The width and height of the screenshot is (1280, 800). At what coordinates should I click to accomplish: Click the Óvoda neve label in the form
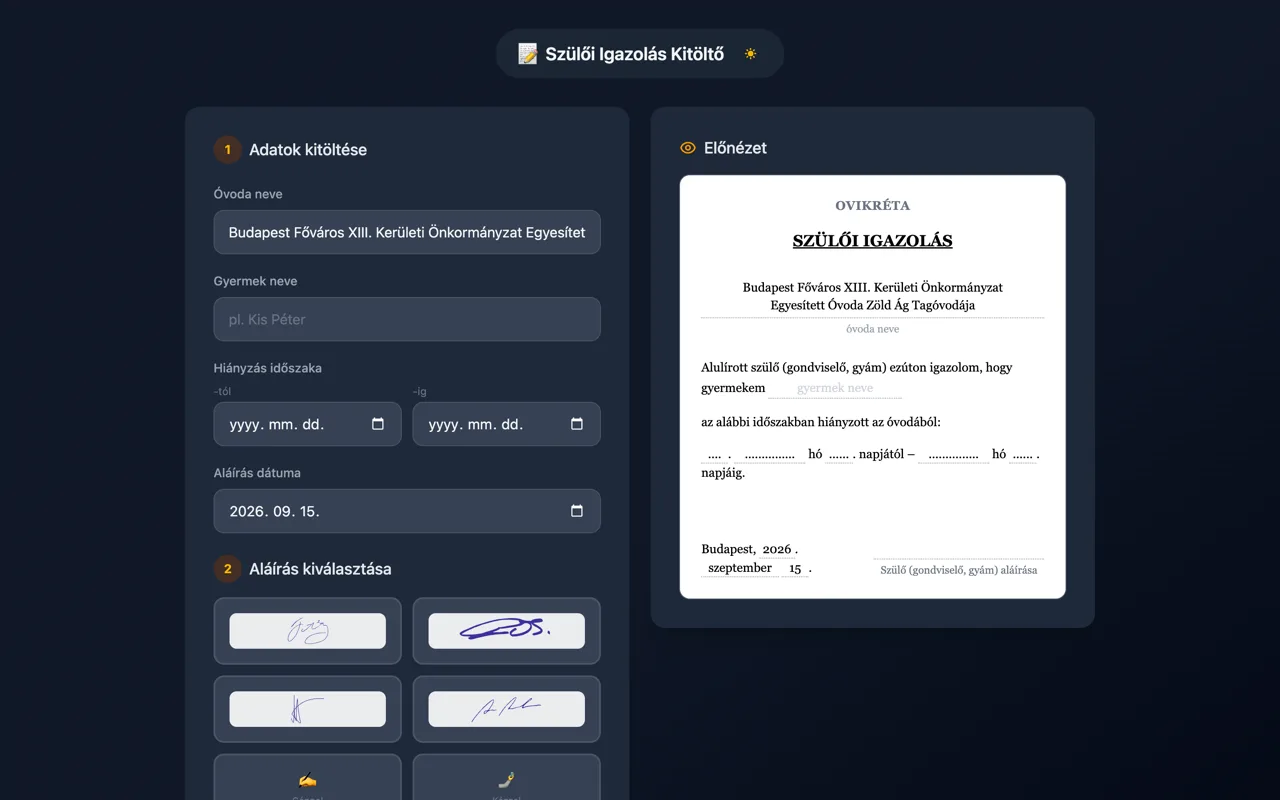pos(248,194)
